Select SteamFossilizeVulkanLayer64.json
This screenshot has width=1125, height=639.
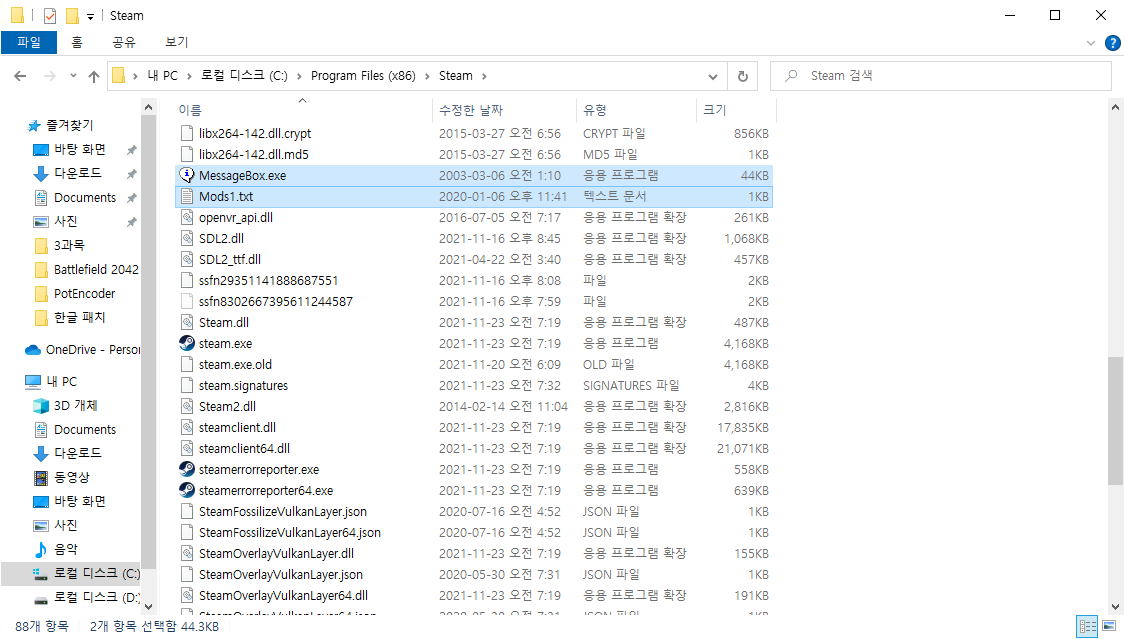[x=290, y=532]
